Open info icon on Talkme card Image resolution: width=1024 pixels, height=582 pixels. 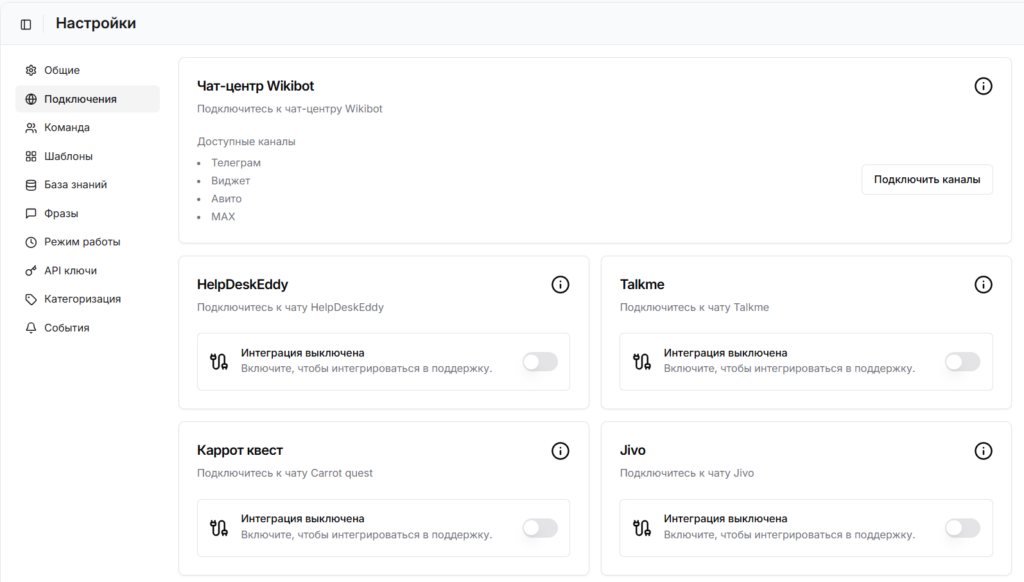click(983, 285)
